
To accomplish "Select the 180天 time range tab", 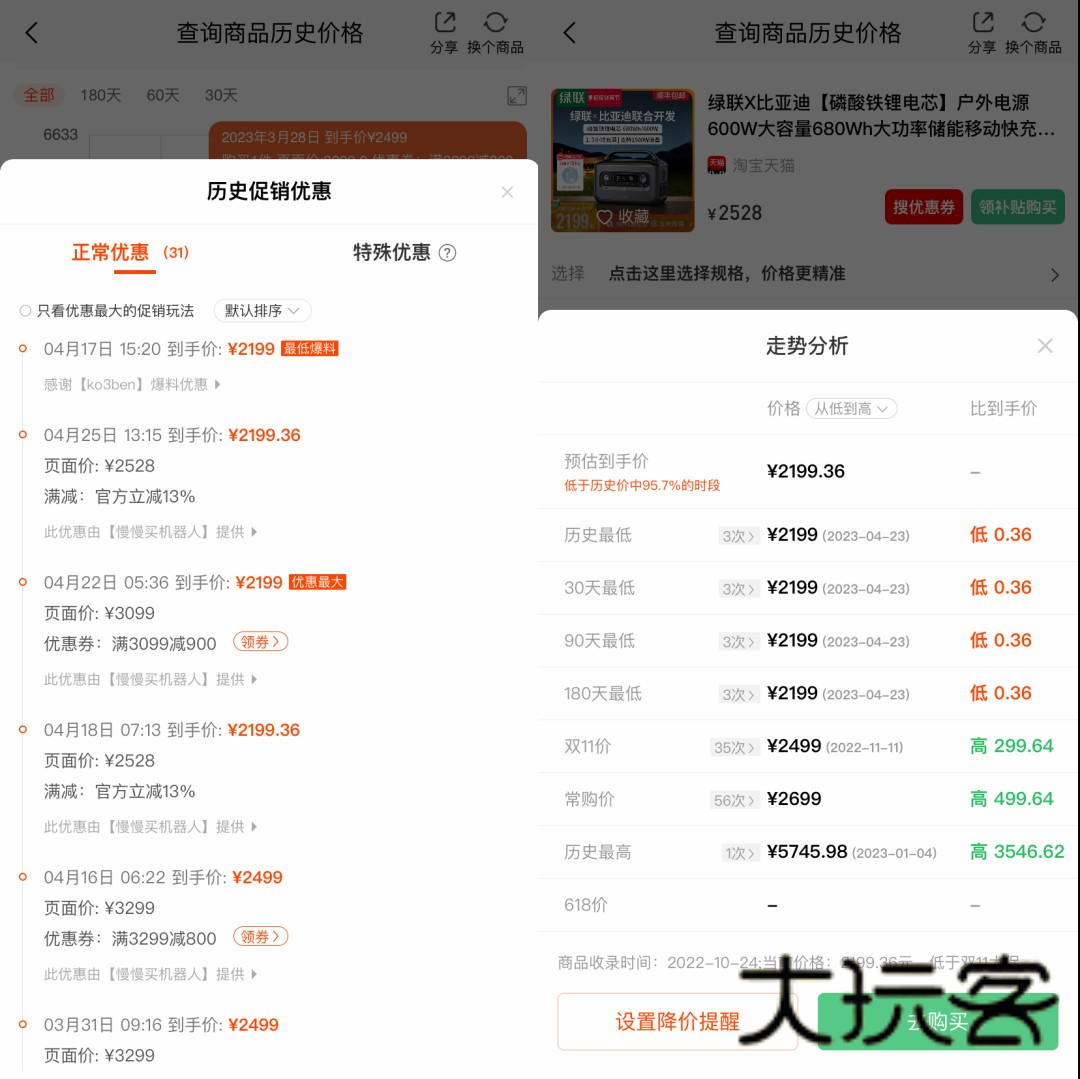I will click(100, 95).
